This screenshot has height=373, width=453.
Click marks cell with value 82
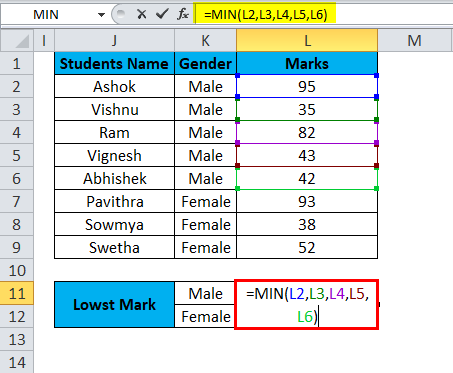click(307, 132)
